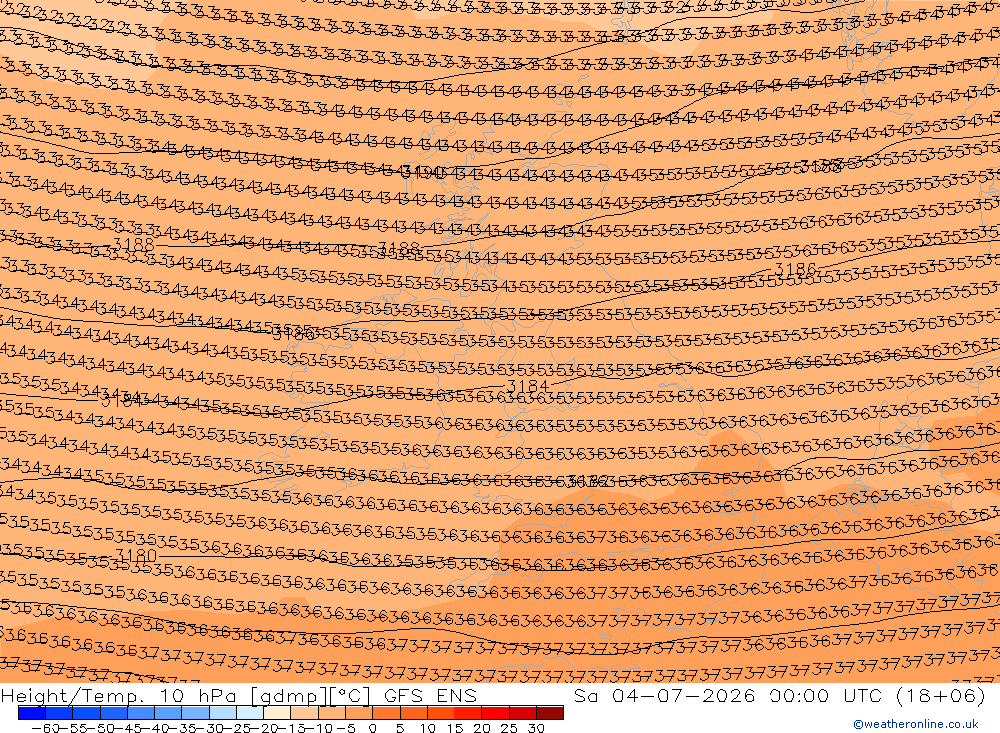
Task: Click the 'Sa 04-07-2026' forecast date
Action: click(x=665, y=695)
